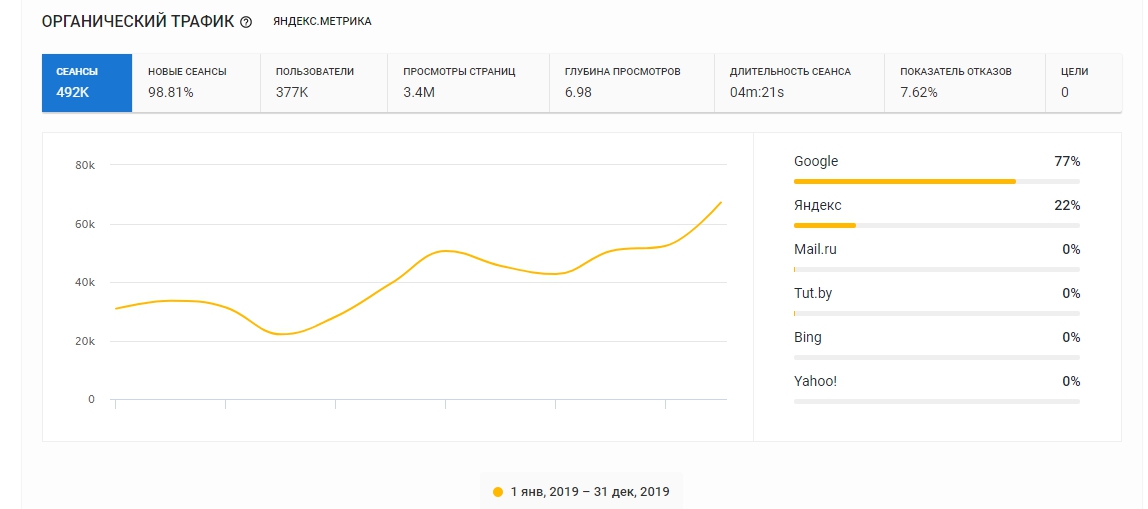Click the Google 77% percentage value

coord(1066,162)
